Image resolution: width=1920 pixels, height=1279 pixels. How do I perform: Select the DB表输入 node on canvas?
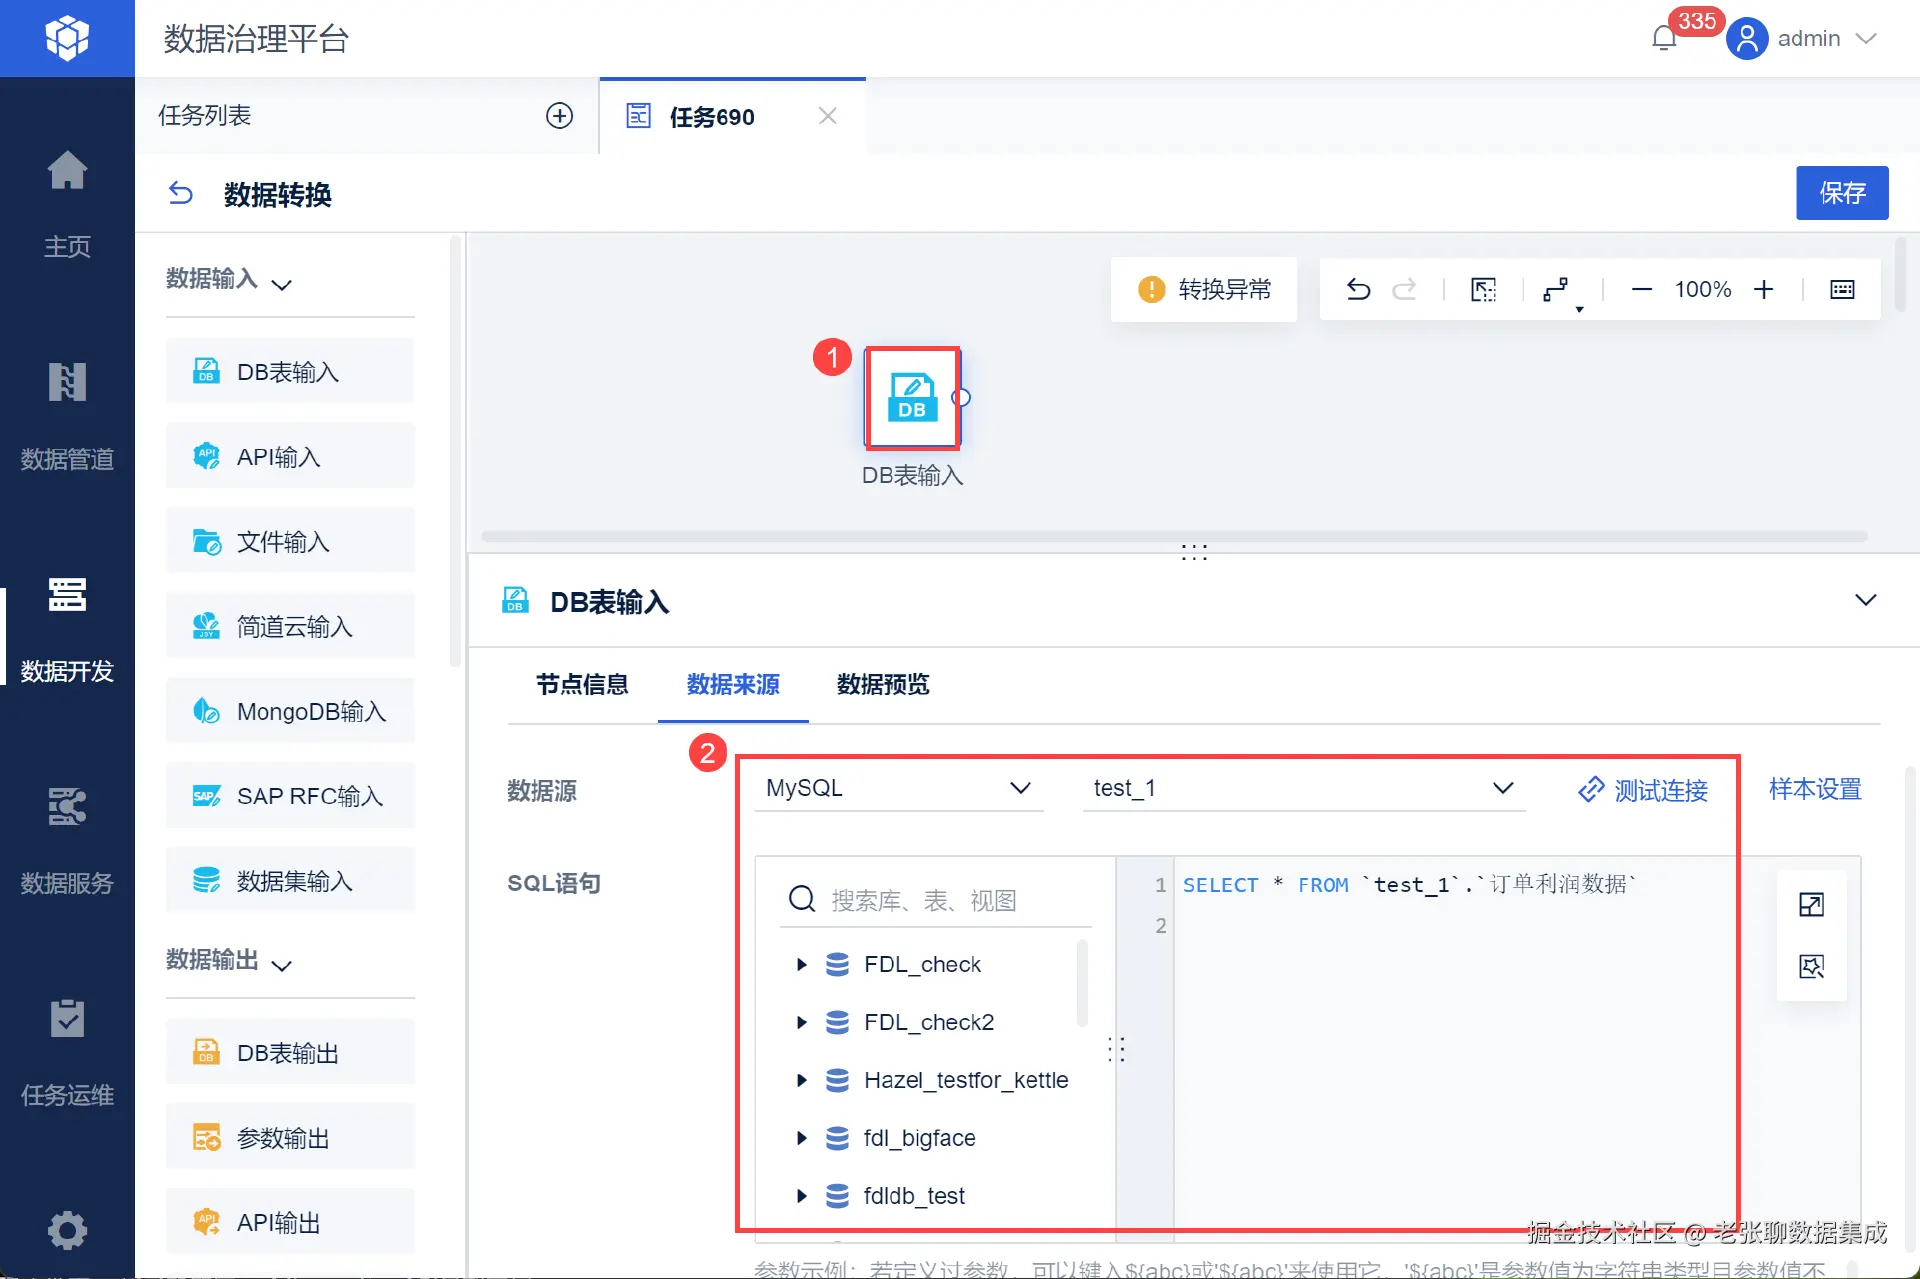[912, 398]
